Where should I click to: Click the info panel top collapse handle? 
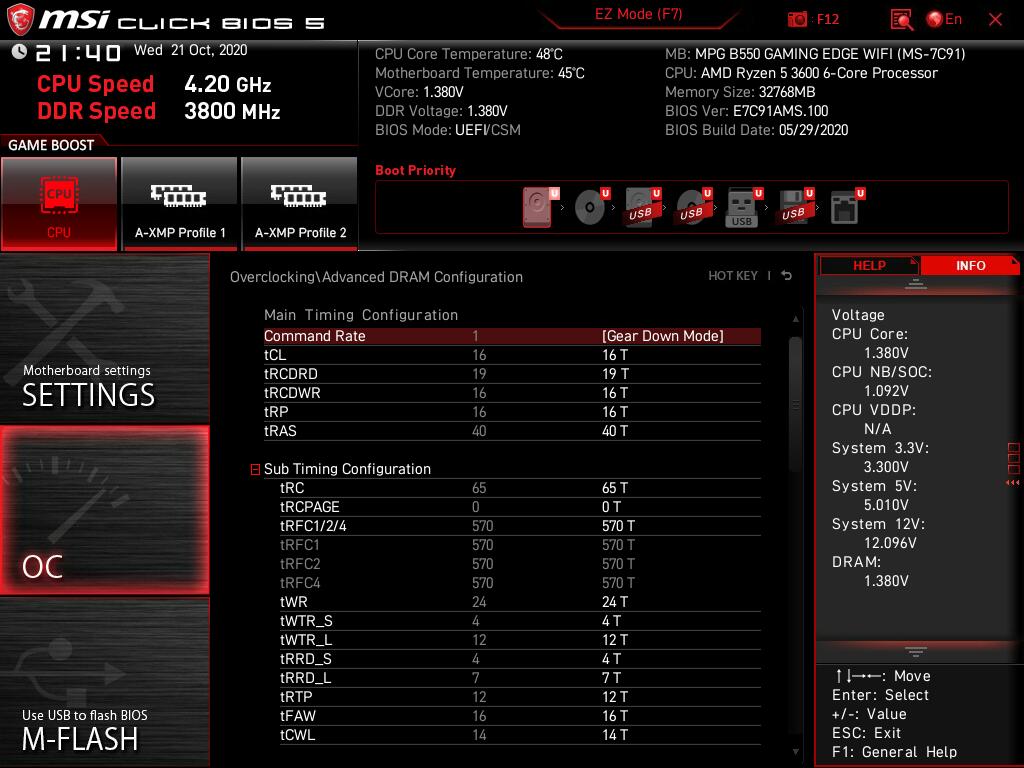click(x=916, y=284)
